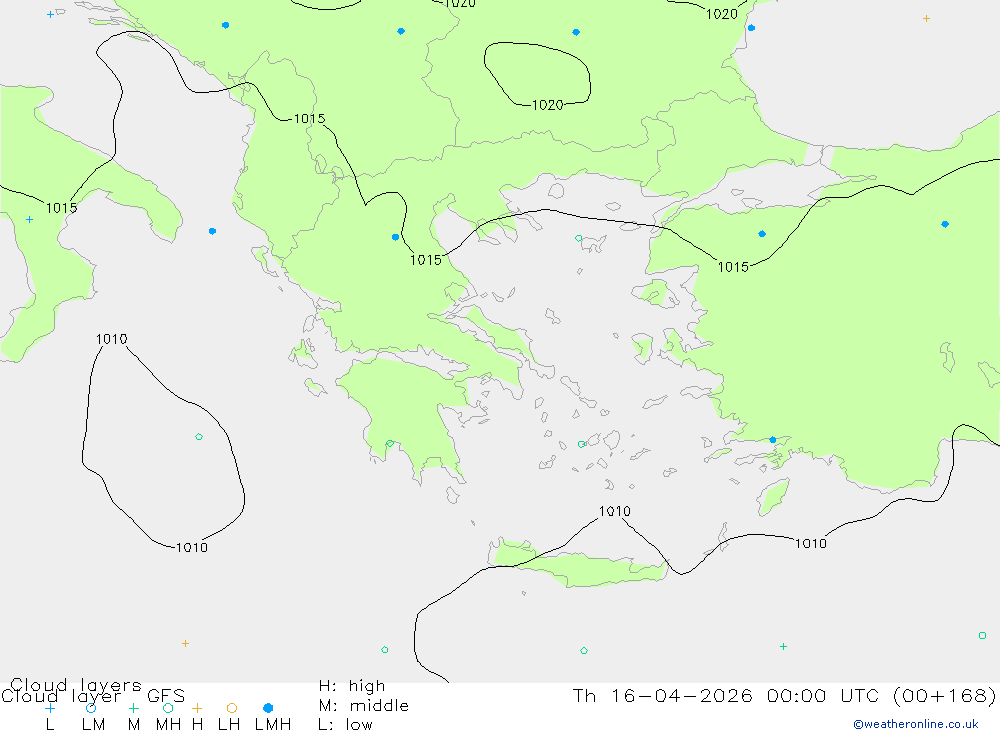Click the blue dot beside the 1015 label over northern Greece

(395, 237)
